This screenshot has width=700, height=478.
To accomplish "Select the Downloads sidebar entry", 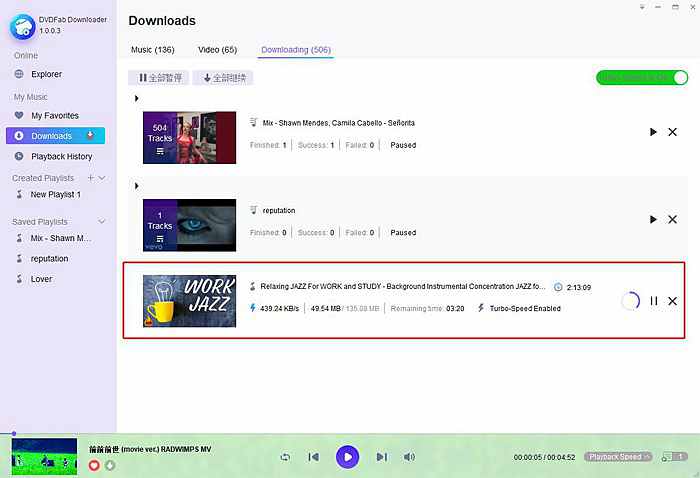I will [x=55, y=136].
